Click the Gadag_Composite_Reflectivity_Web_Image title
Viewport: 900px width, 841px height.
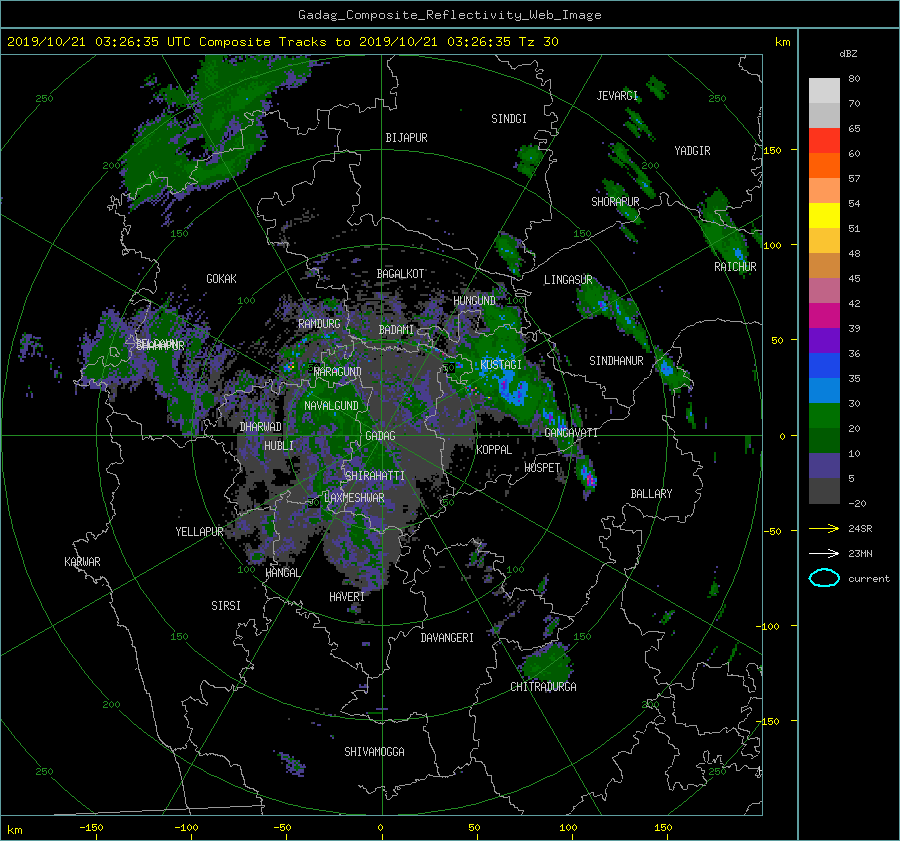click(449, 15)
